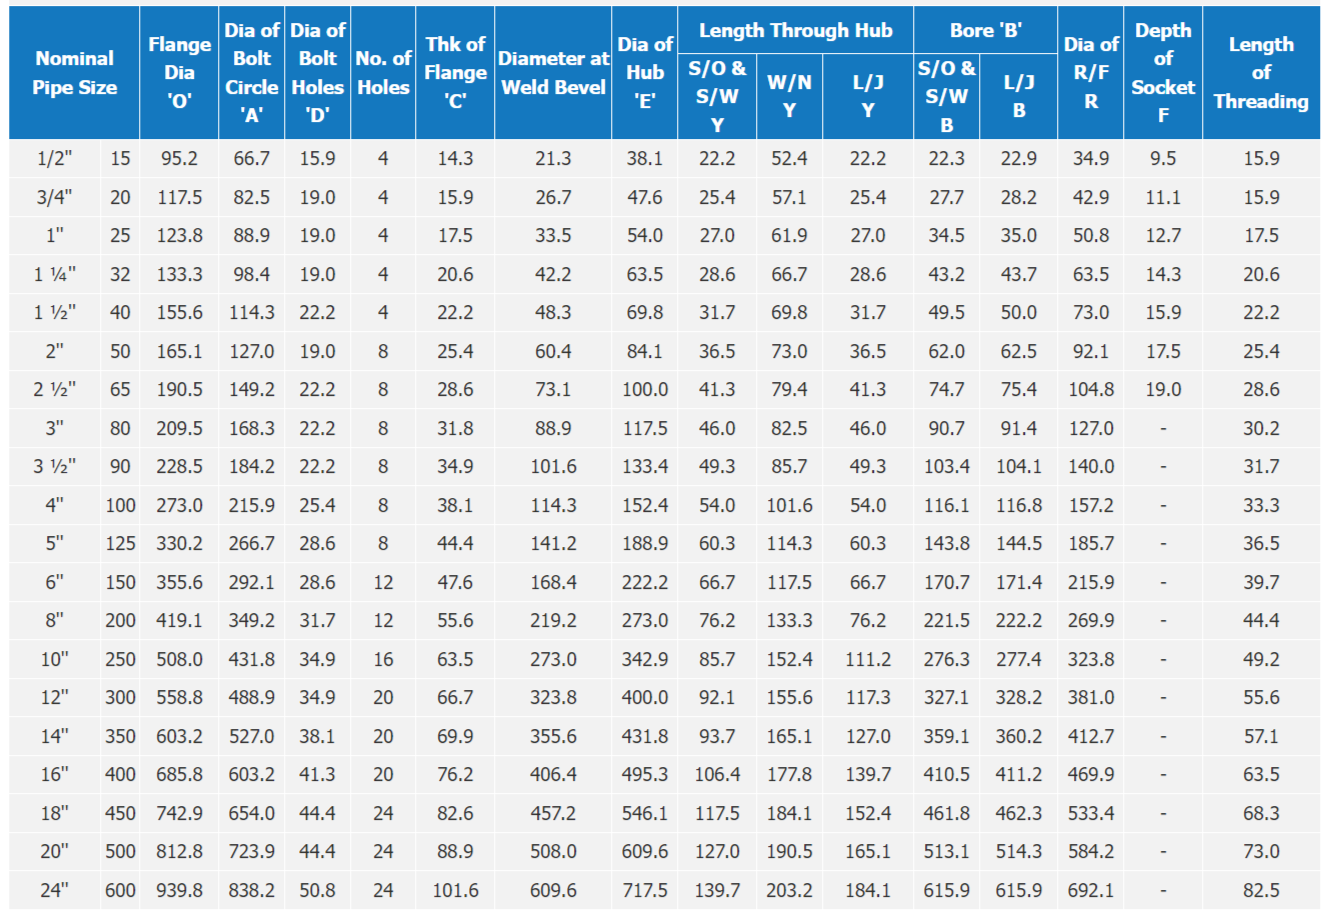Click threading length 82.5
Viewport: 1329px width, 916px height.
pos(1261,890)
